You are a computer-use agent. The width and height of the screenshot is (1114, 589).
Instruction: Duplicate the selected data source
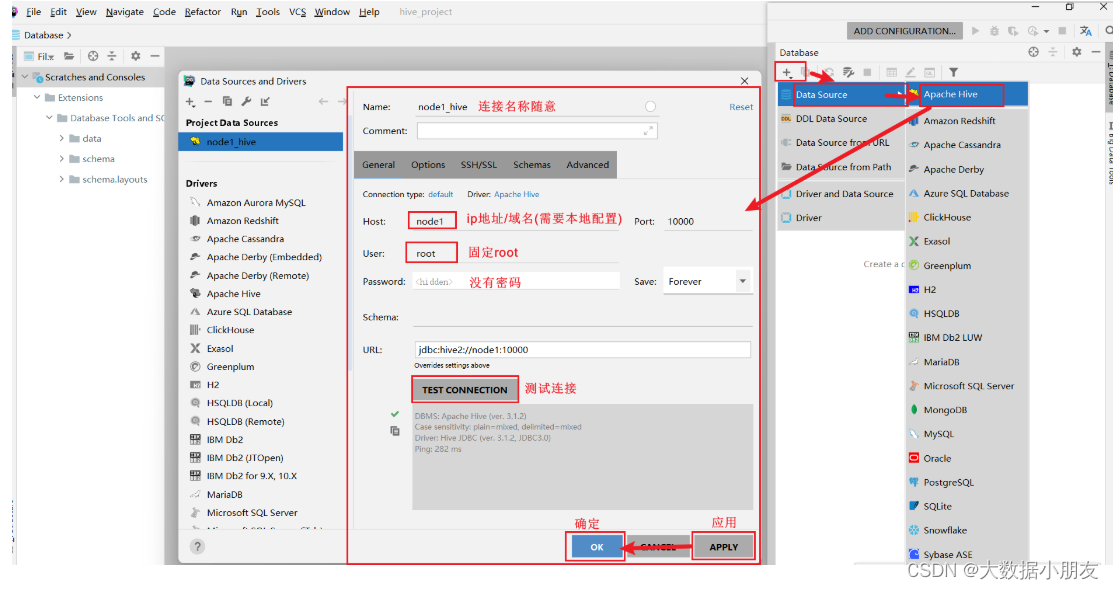pyautogui.click(x=227, y=102)
